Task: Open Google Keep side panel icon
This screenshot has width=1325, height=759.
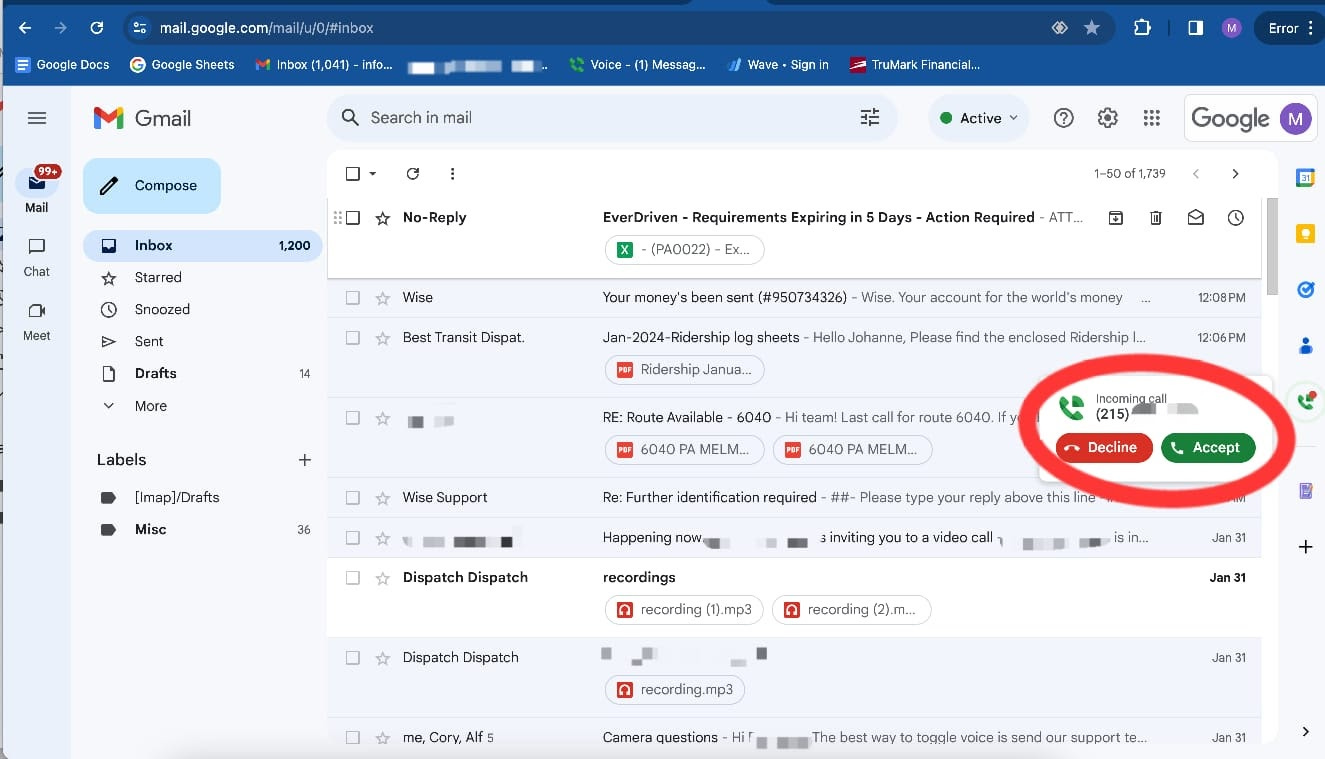Action: tap(1305, 234)
